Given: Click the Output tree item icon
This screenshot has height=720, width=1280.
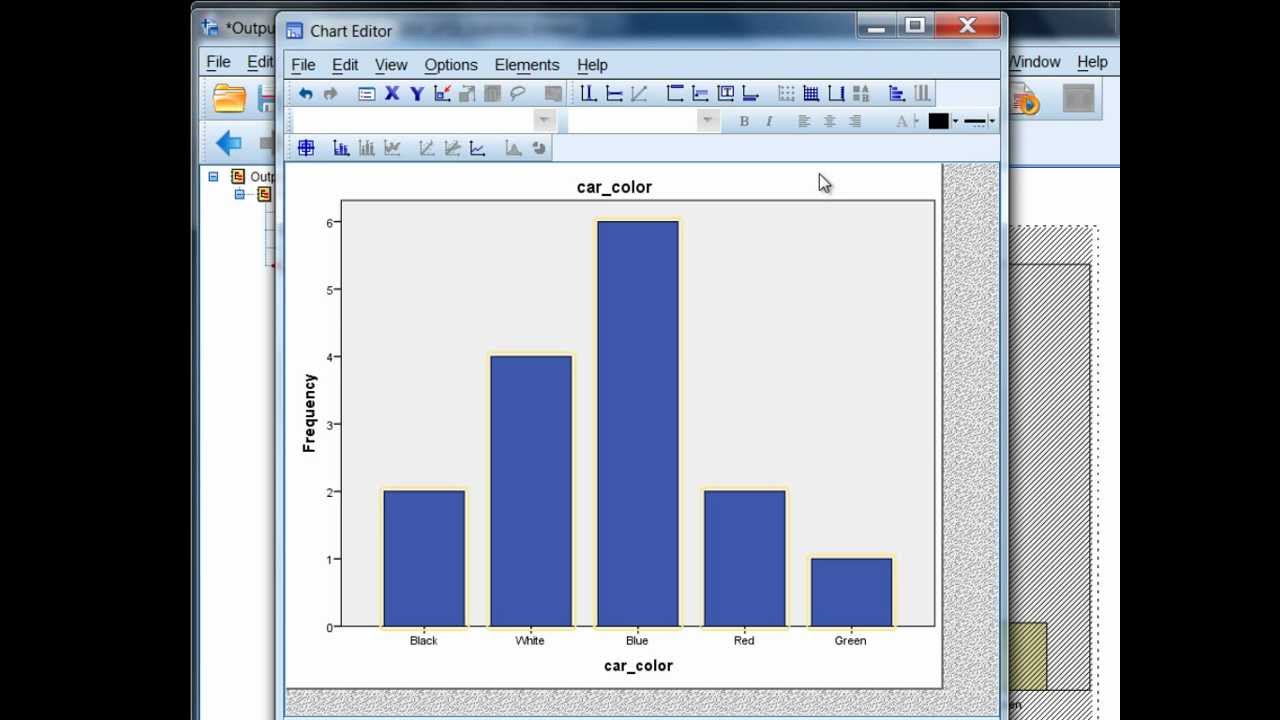Looking at the screenshot, I should click(237, 176).
